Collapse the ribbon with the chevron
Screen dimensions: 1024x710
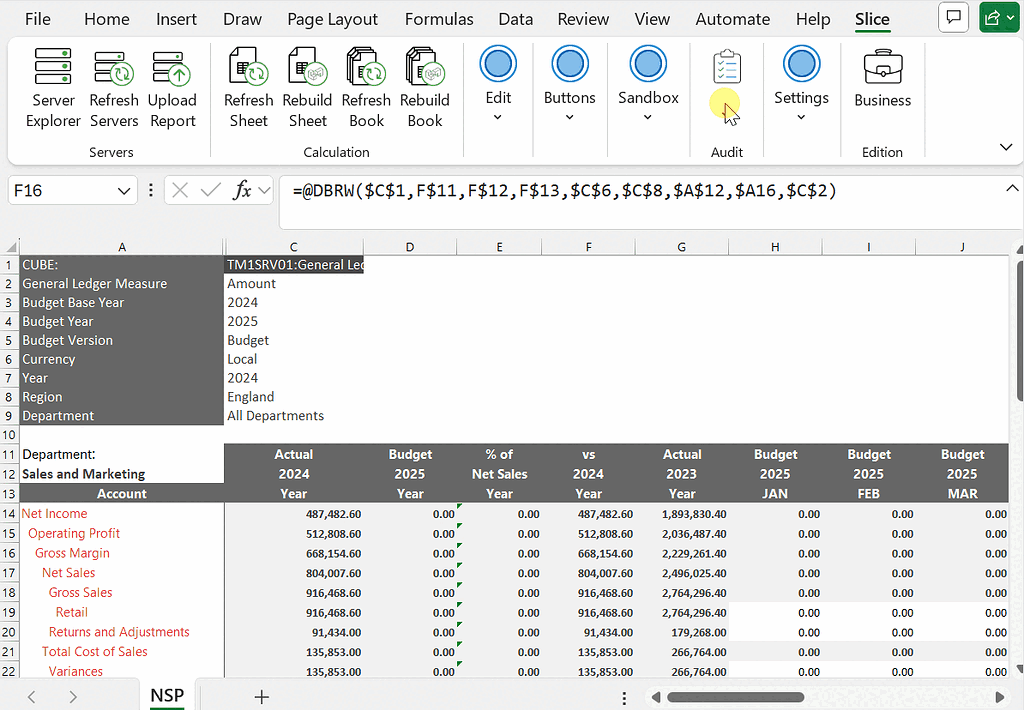coord(1006,147)
